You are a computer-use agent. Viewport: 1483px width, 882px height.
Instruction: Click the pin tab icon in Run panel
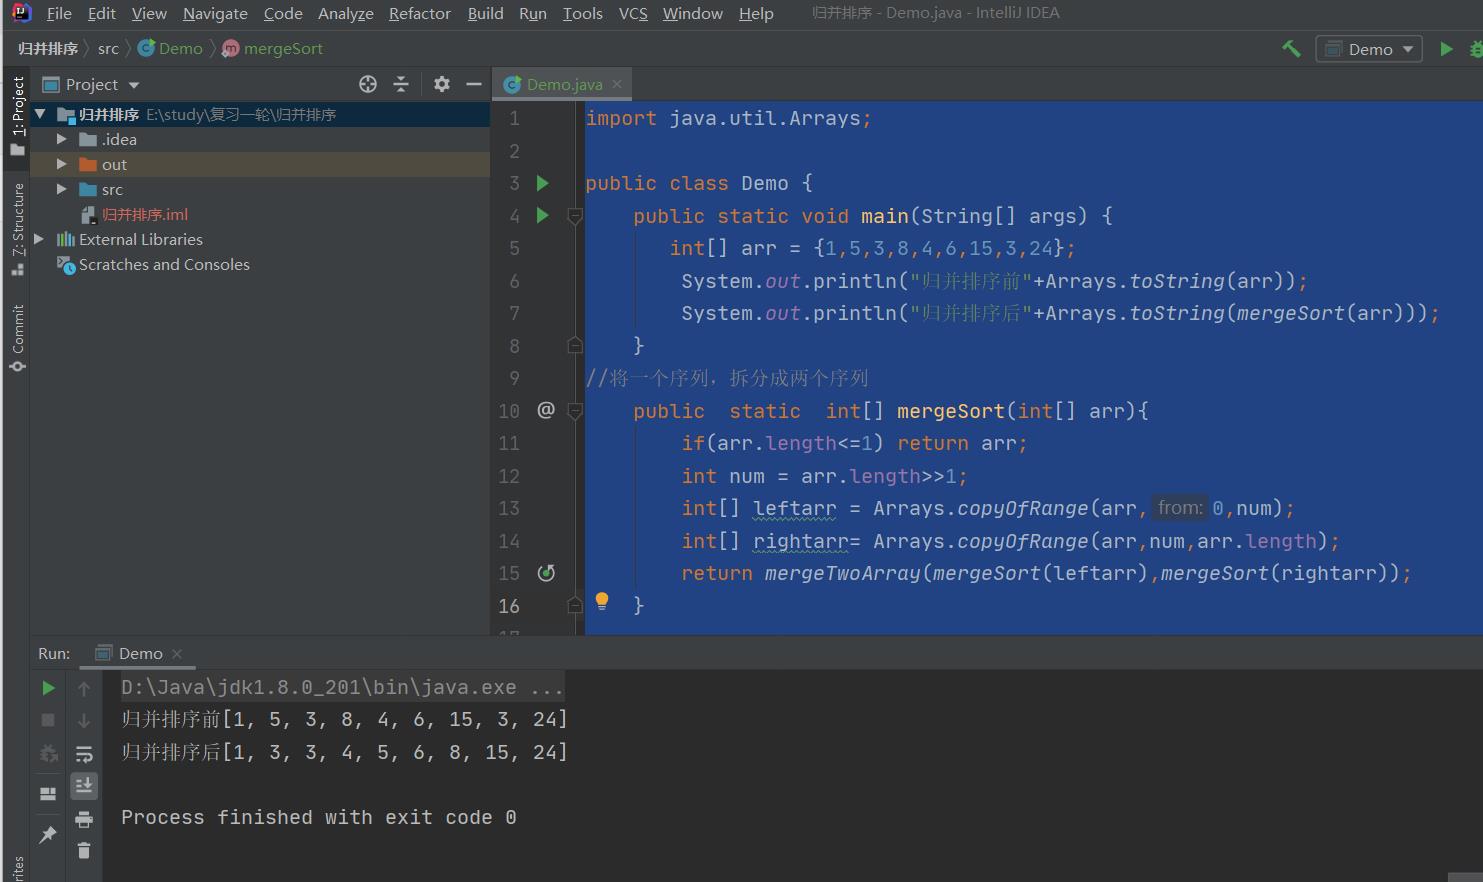[x=48, y=834]
